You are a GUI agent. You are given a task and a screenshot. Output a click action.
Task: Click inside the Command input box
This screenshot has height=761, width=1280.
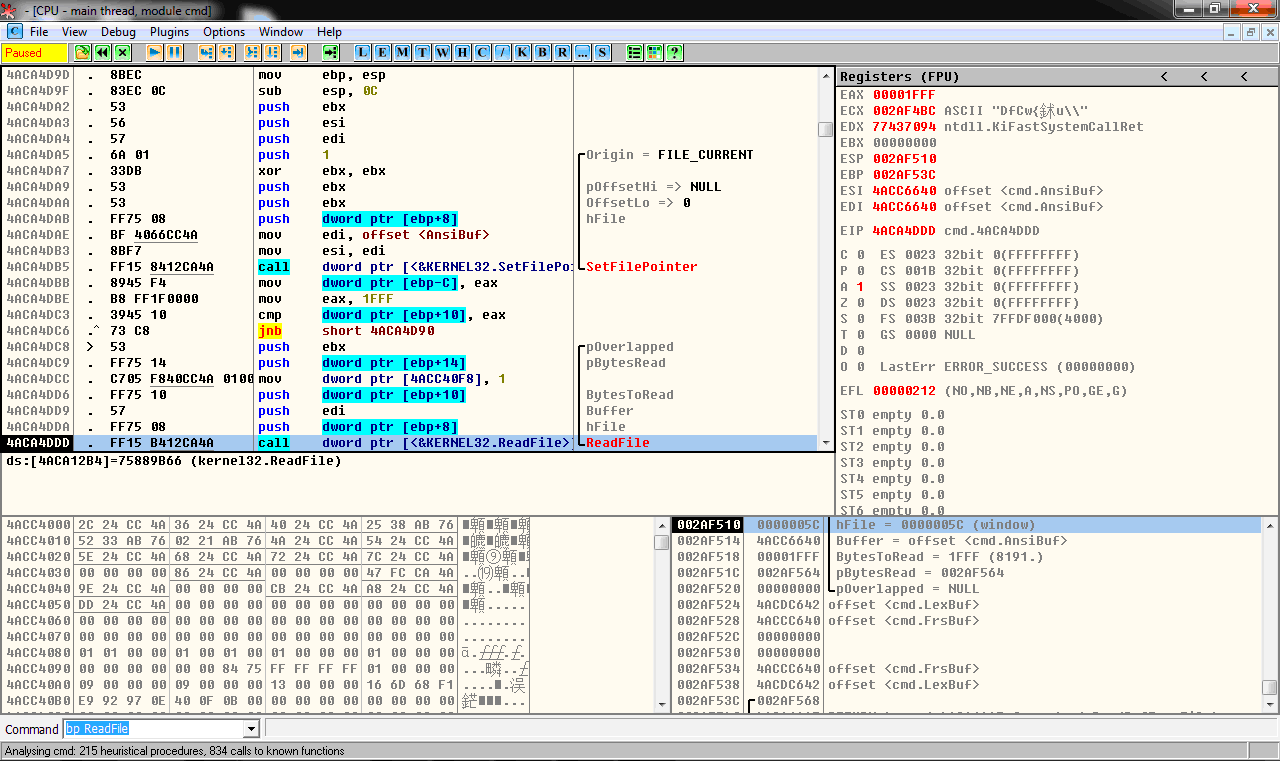tap(150, 730)
